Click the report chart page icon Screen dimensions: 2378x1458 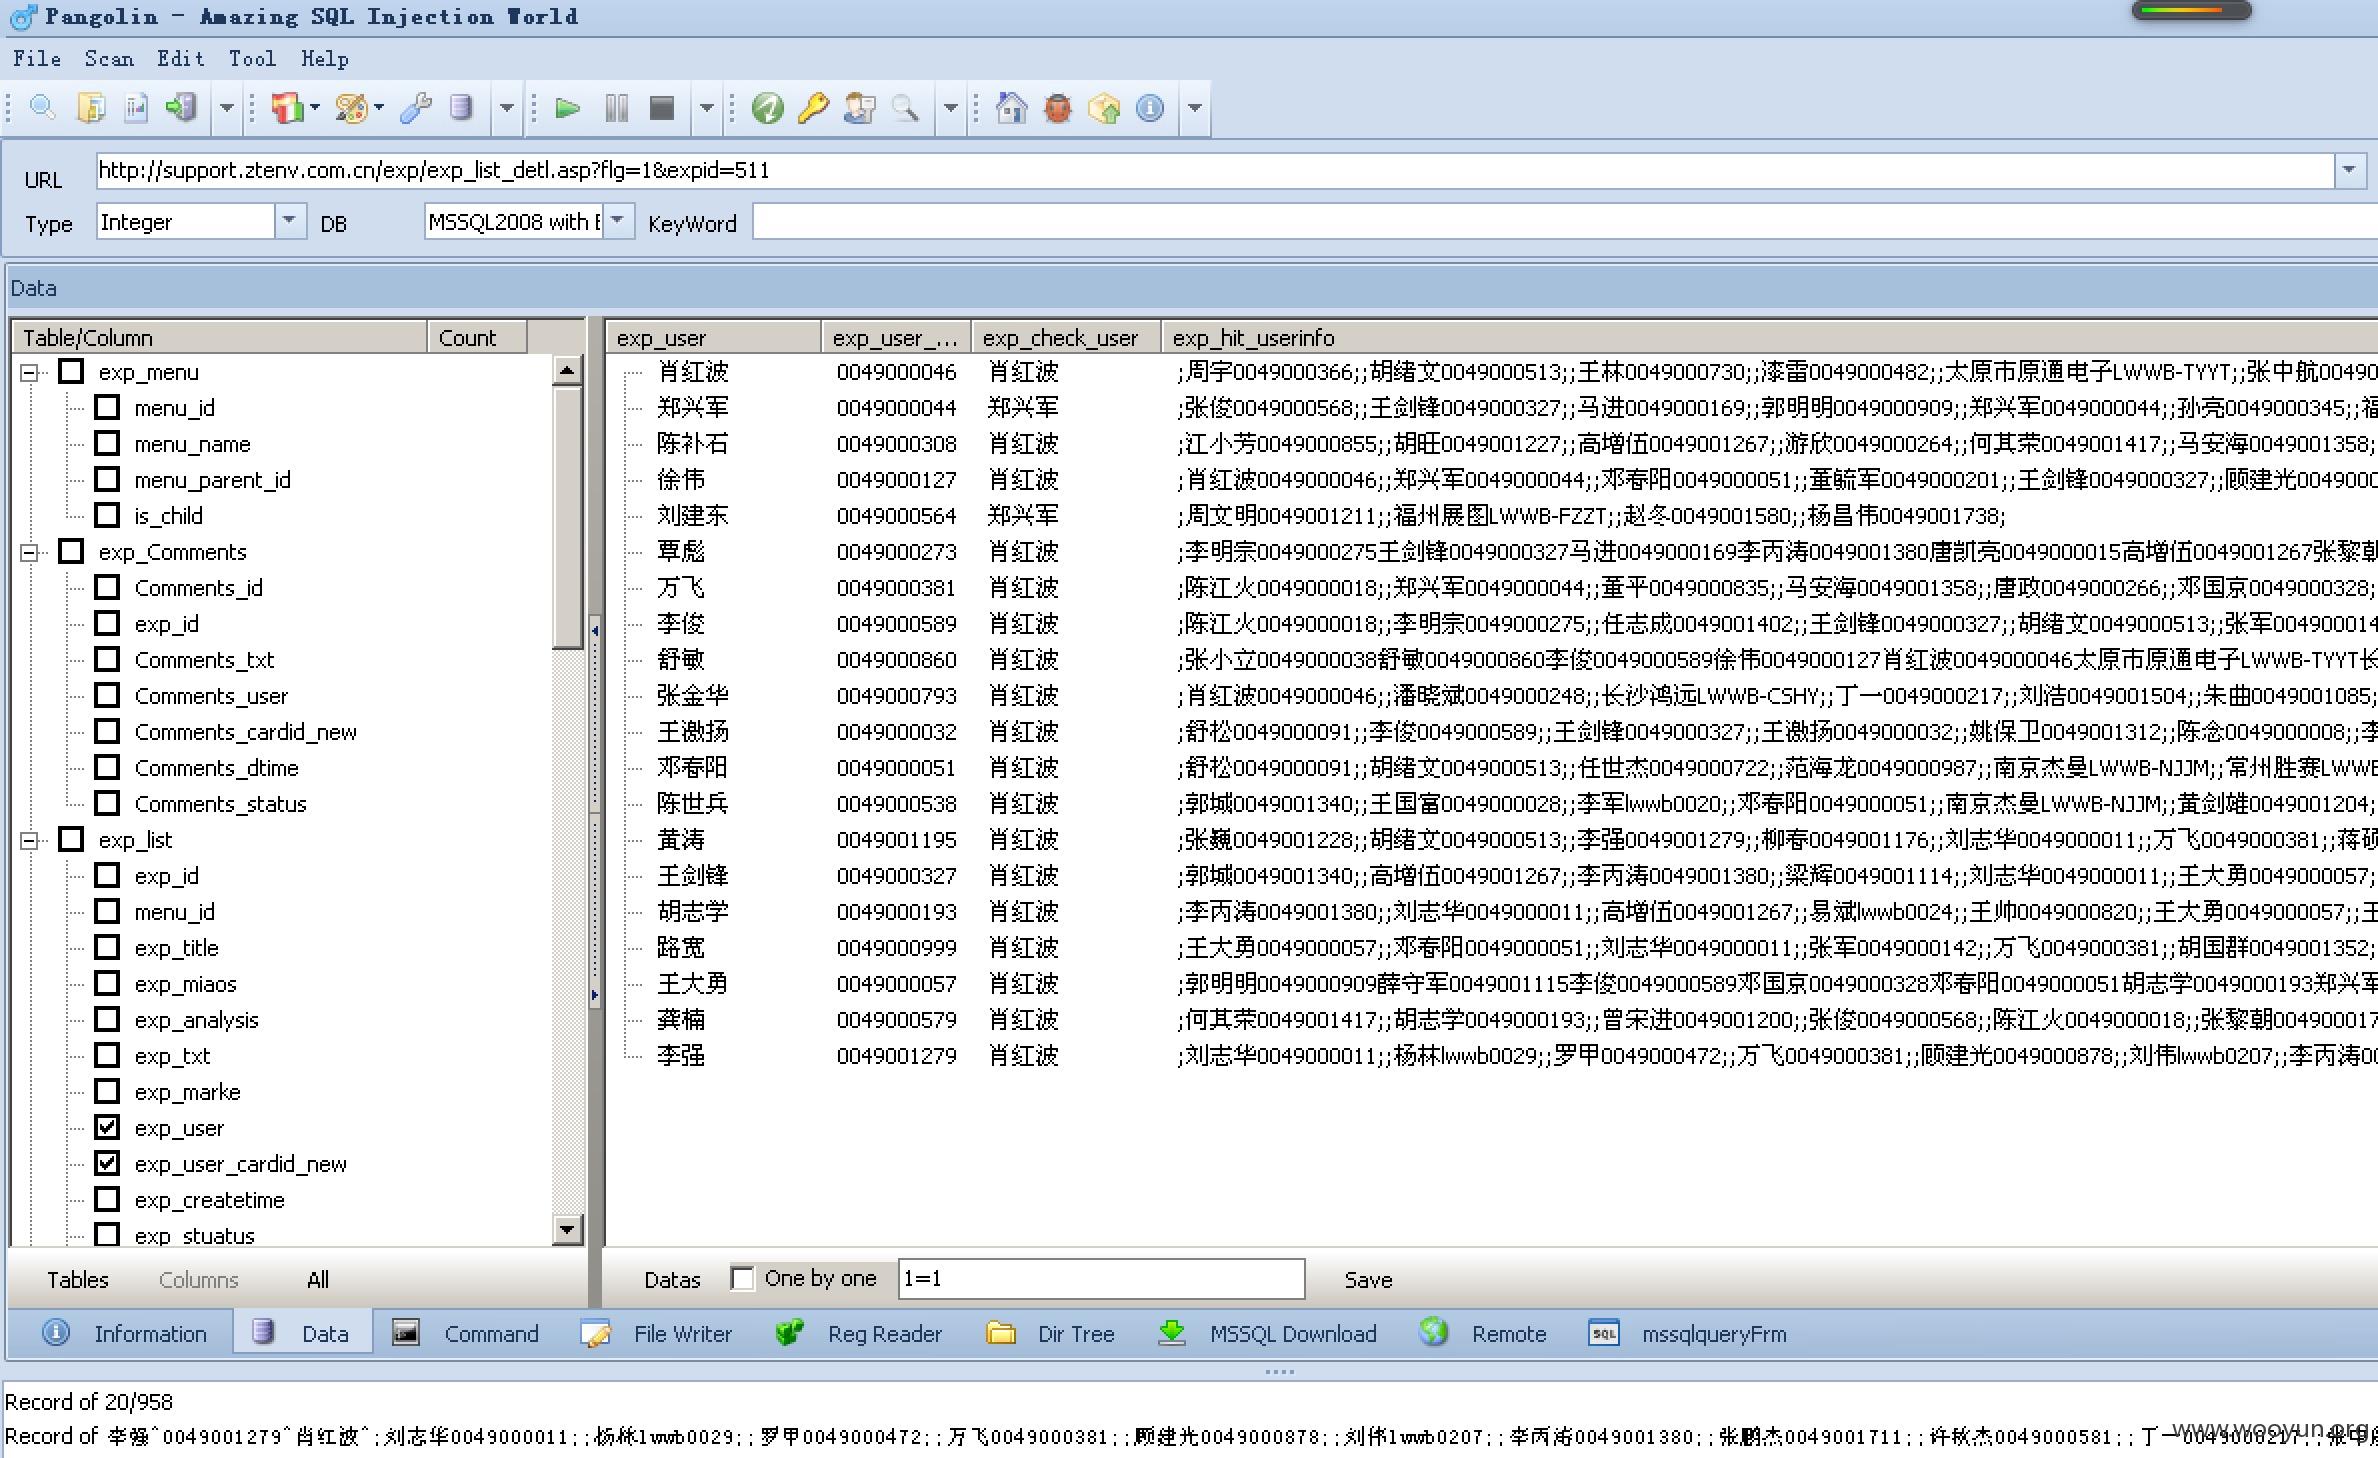pos(136,107)
